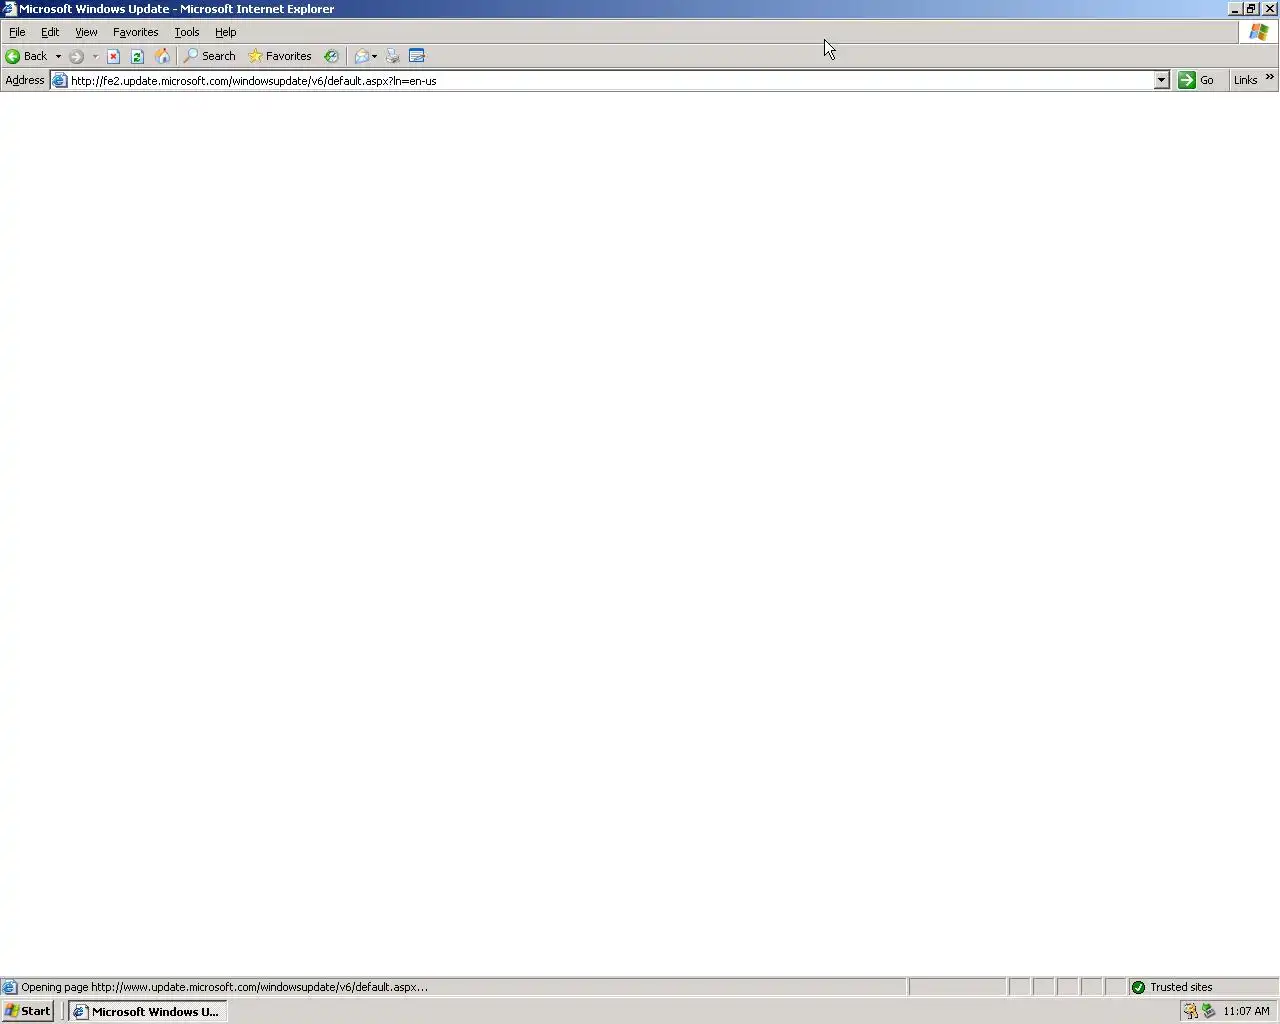This screenshot has height=1024, width=1280.
Task: Click the Opening page status text
Action: point(224,987)
